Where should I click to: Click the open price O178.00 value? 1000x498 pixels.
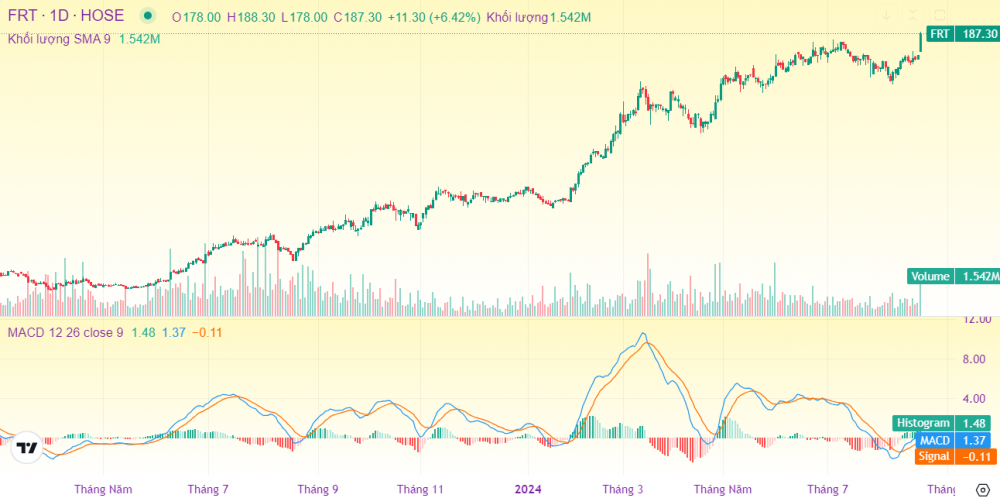pos(196,18)
